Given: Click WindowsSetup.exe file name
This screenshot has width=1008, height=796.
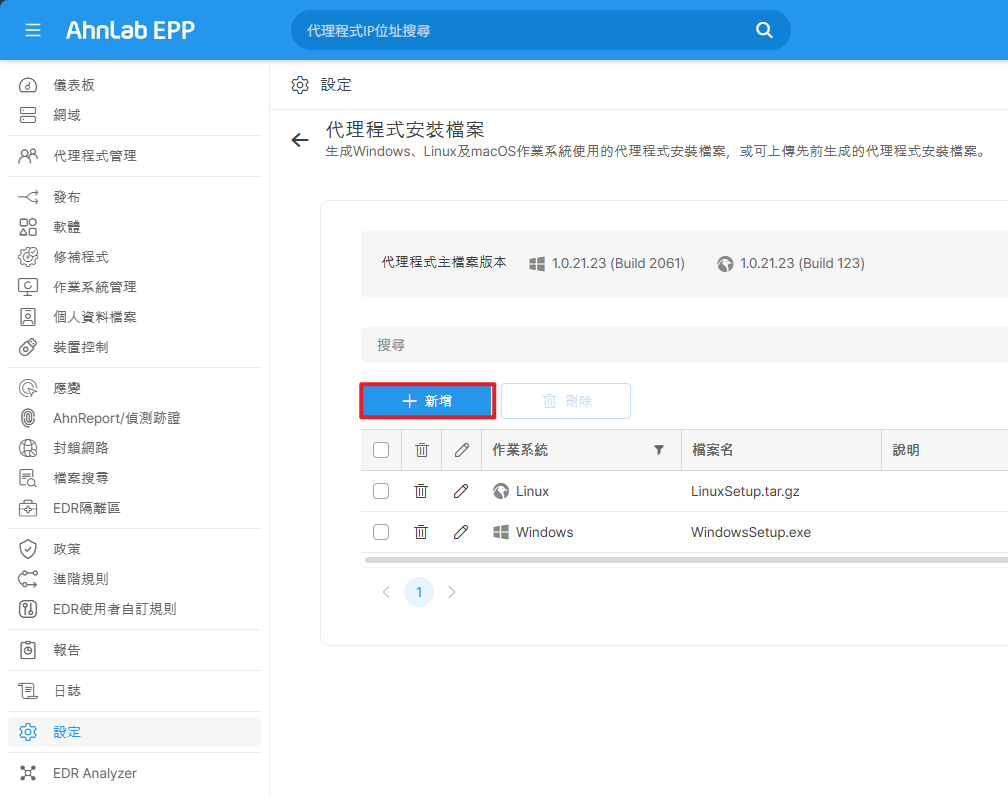Looking at the screenshot, I should [751, 532].
